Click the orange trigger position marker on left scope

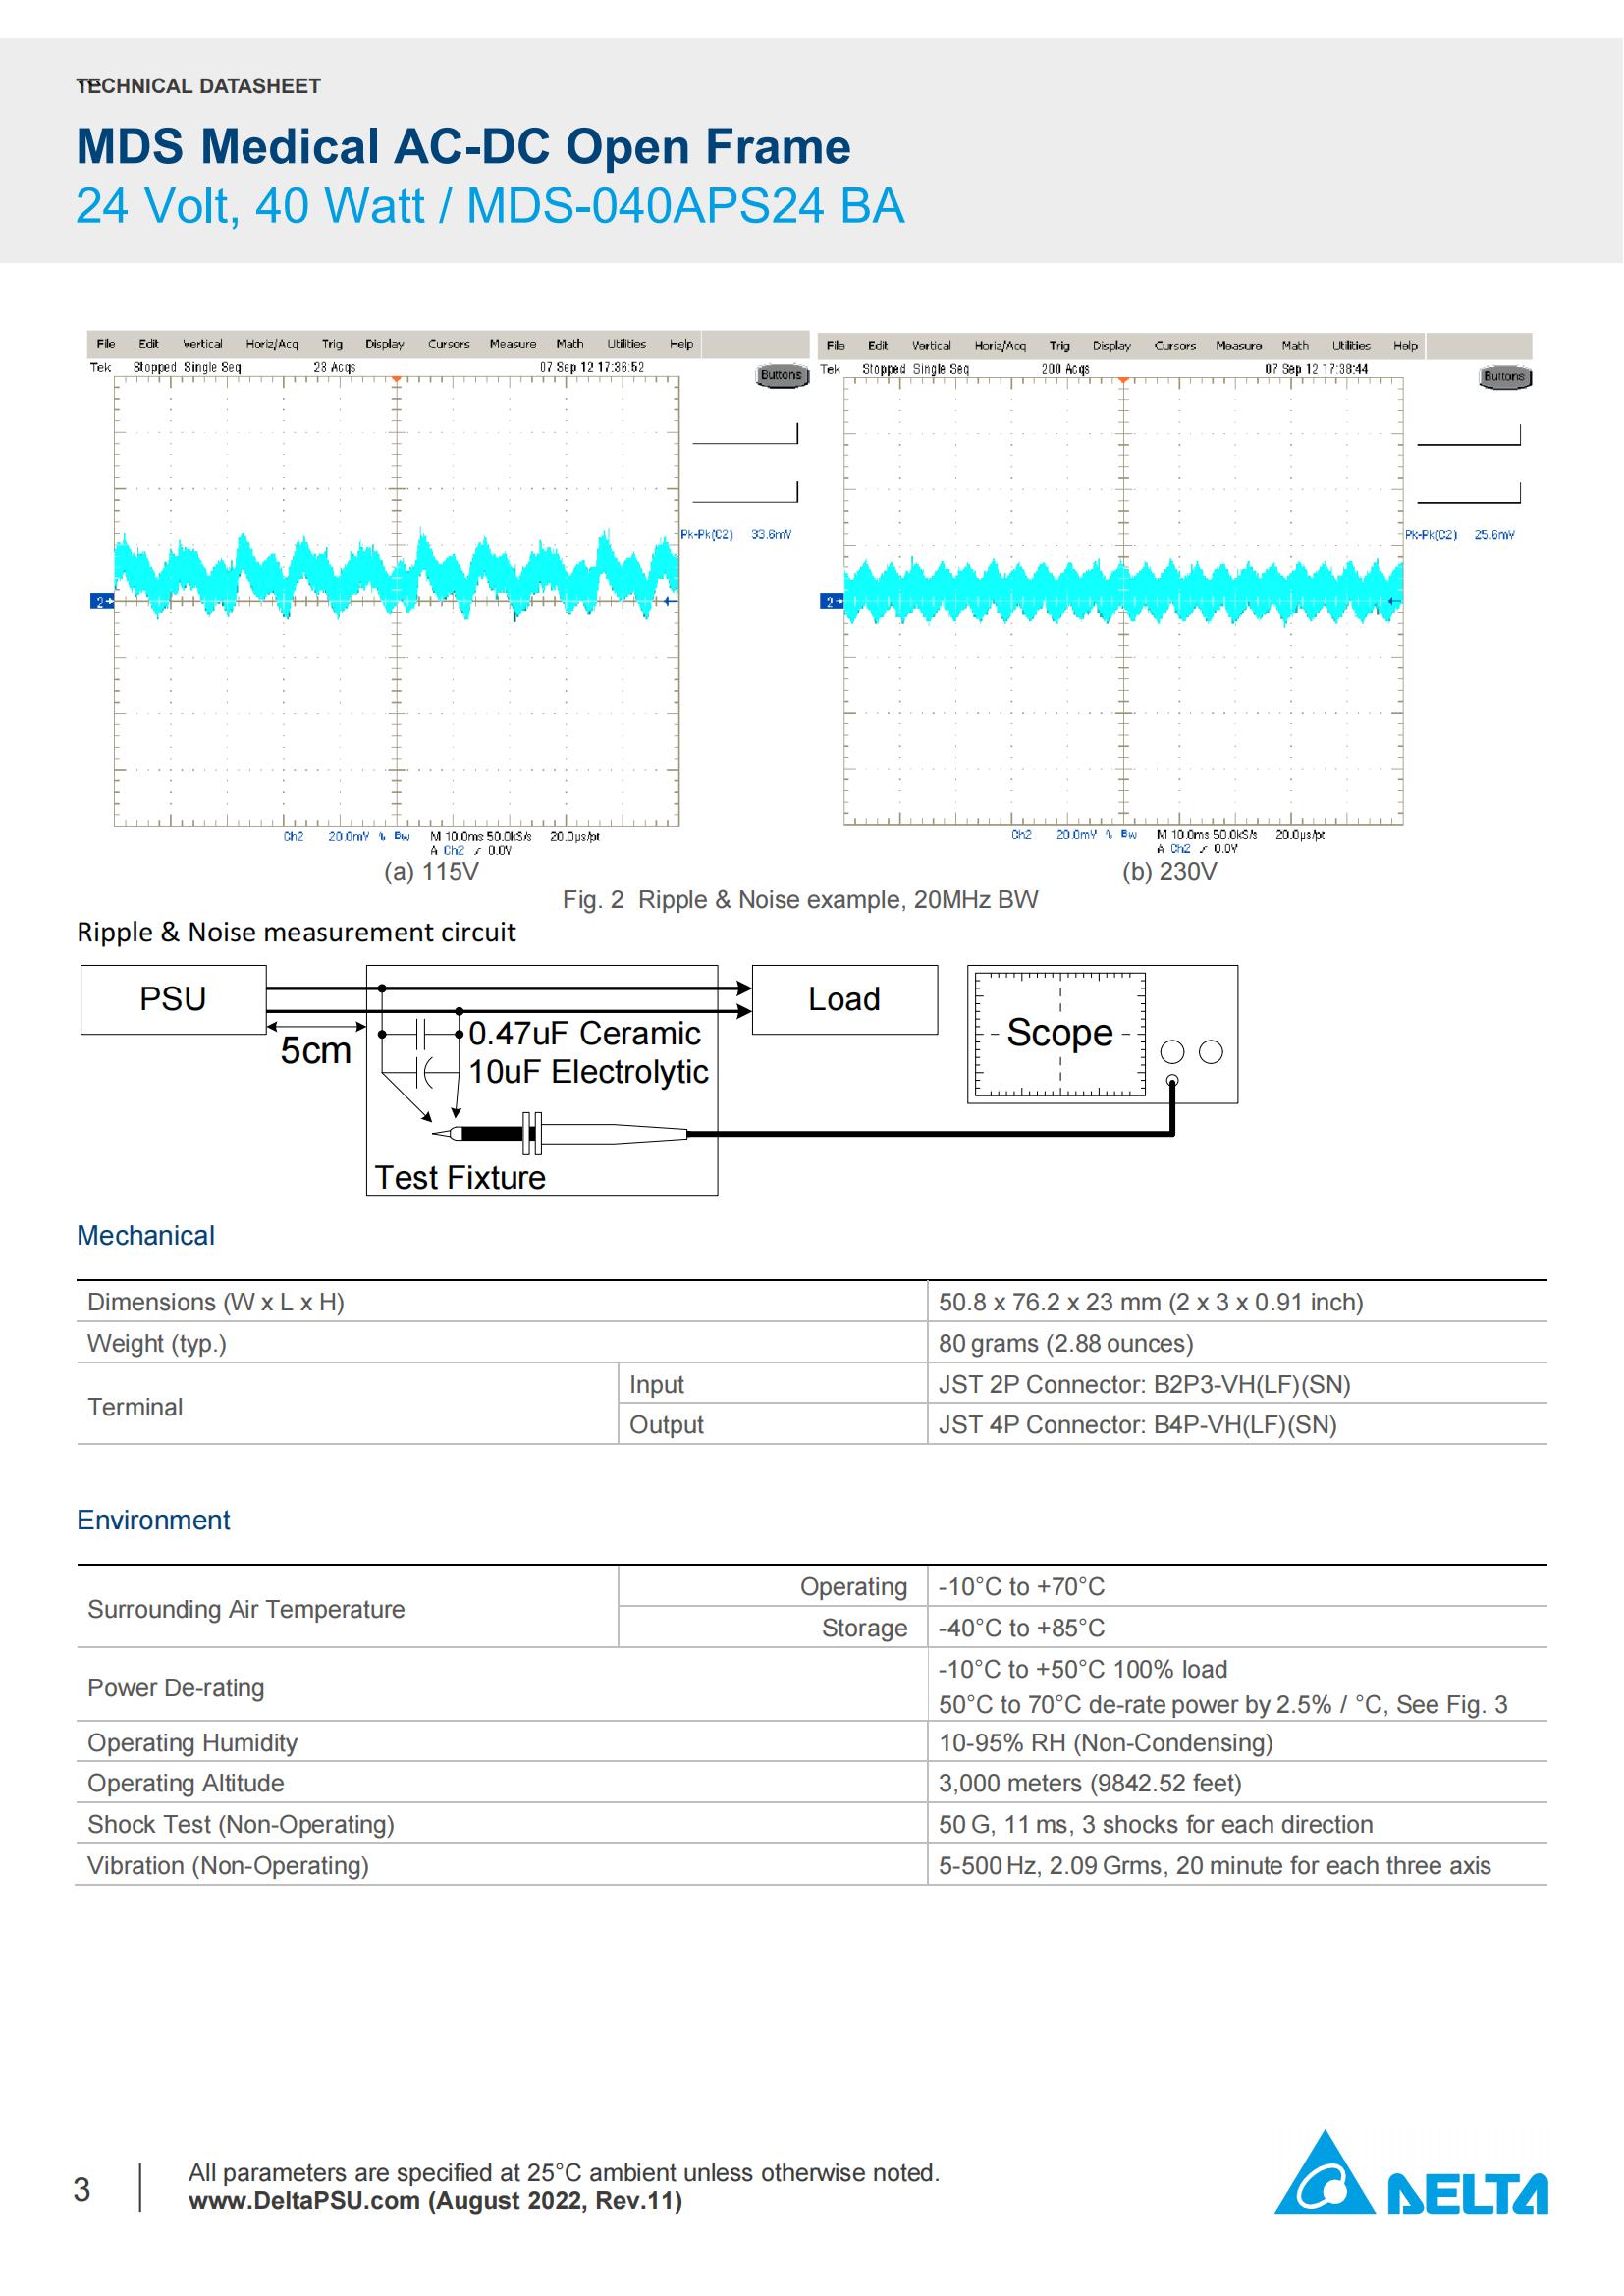[x=398, y=378]
